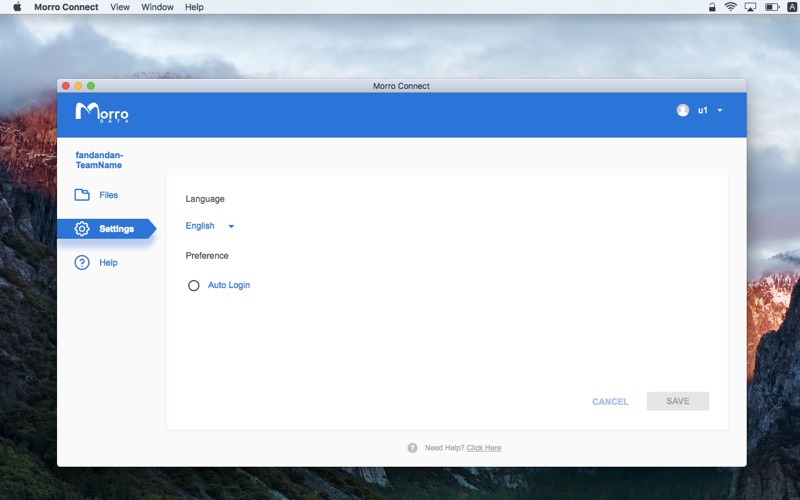Click the Help label in sidebar
800x500 pixels.
click(x=108, y=262)
